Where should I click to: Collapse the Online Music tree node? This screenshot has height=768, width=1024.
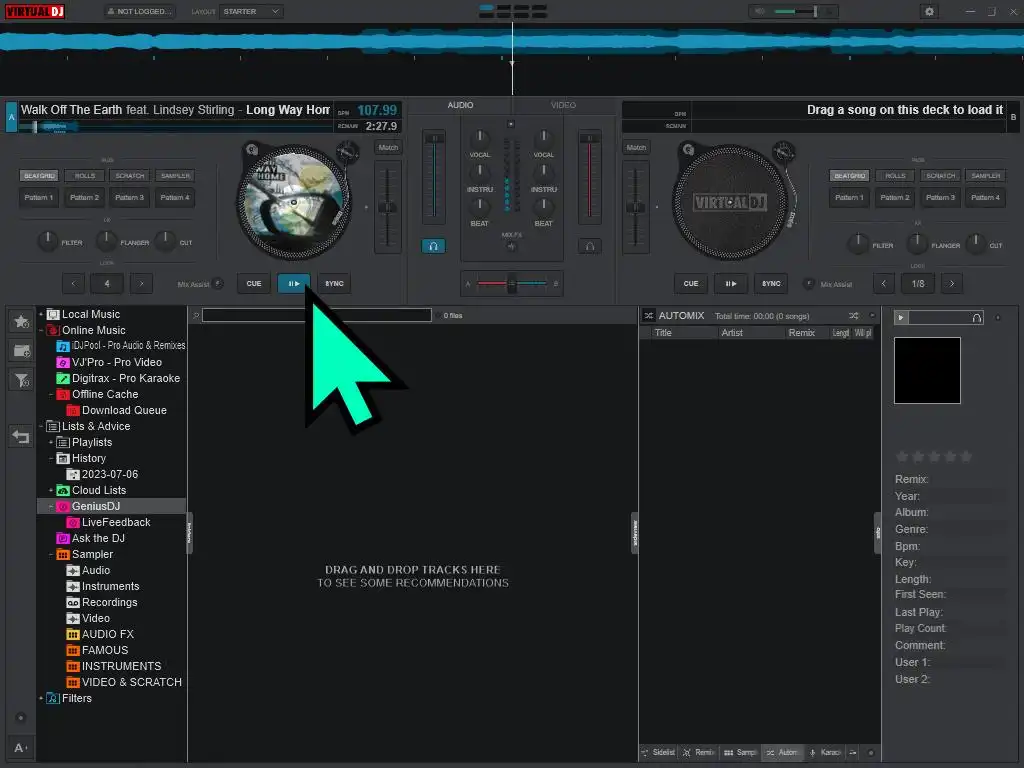(41, 330)
